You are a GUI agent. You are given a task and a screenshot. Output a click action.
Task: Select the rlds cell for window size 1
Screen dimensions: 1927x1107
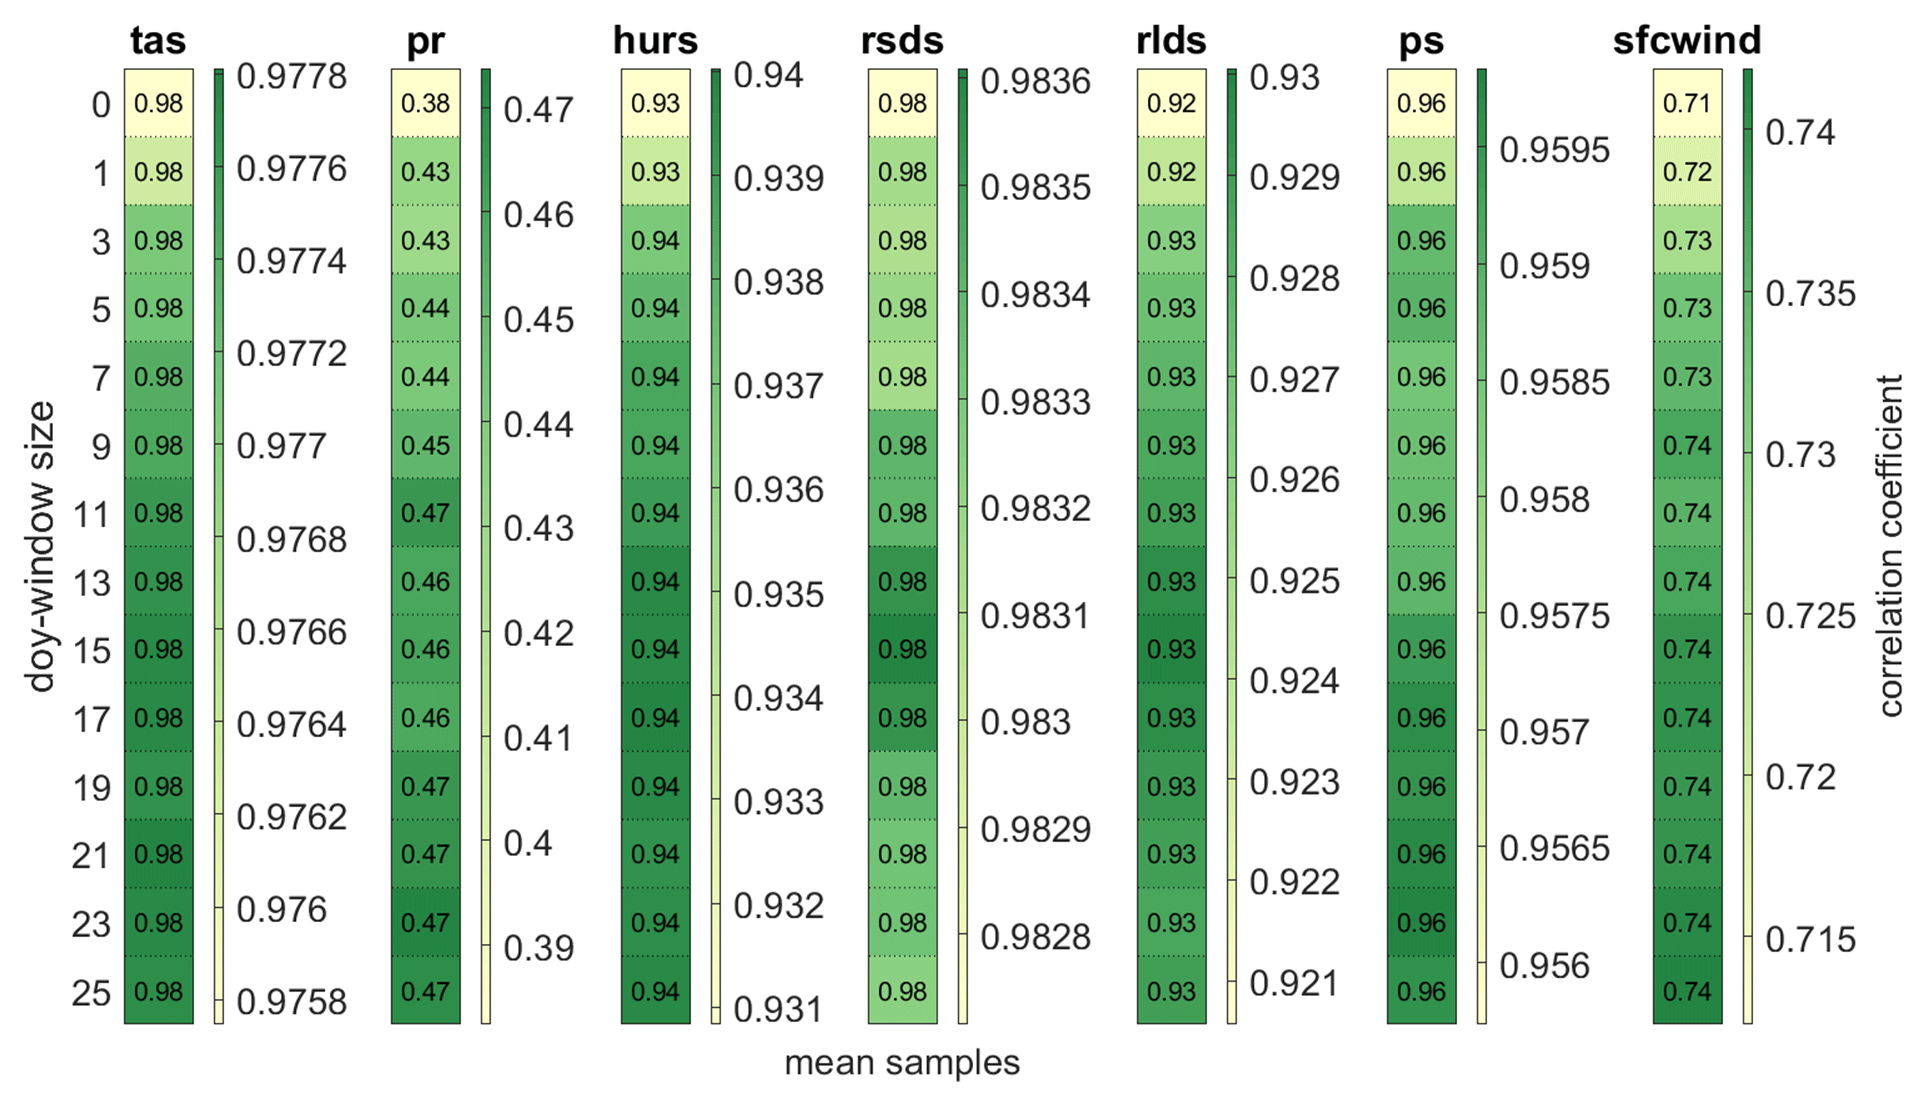(1171, 171)
